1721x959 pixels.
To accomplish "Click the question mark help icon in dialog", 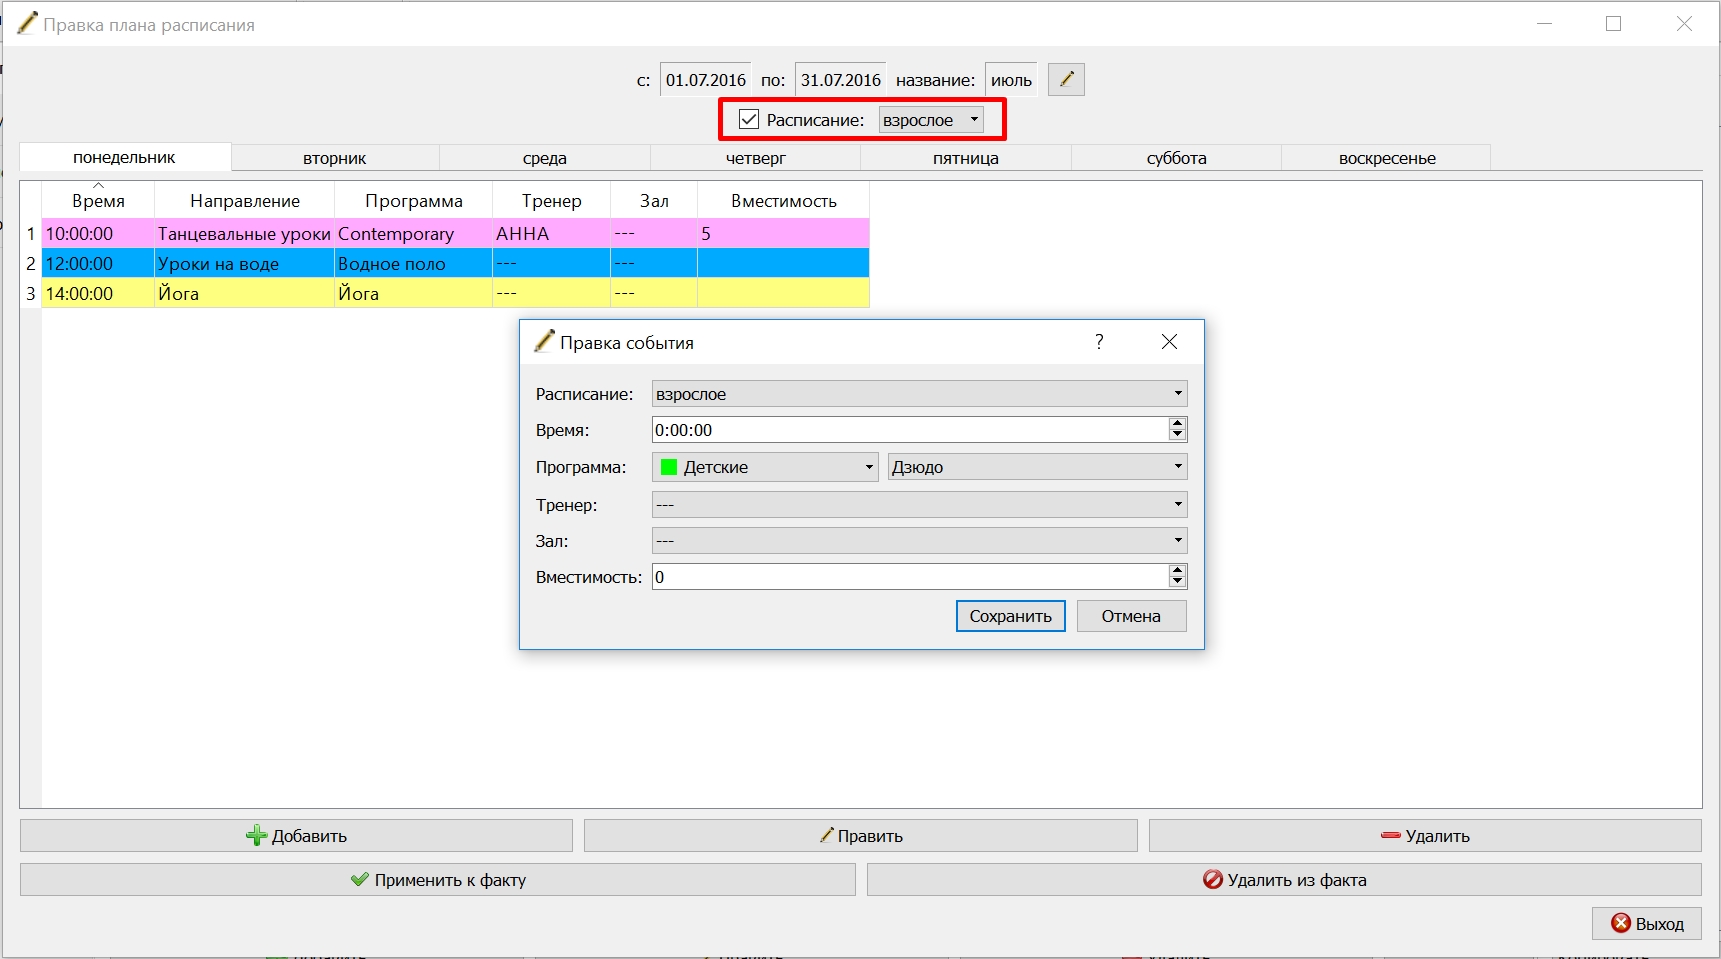I will point(1099,342).
